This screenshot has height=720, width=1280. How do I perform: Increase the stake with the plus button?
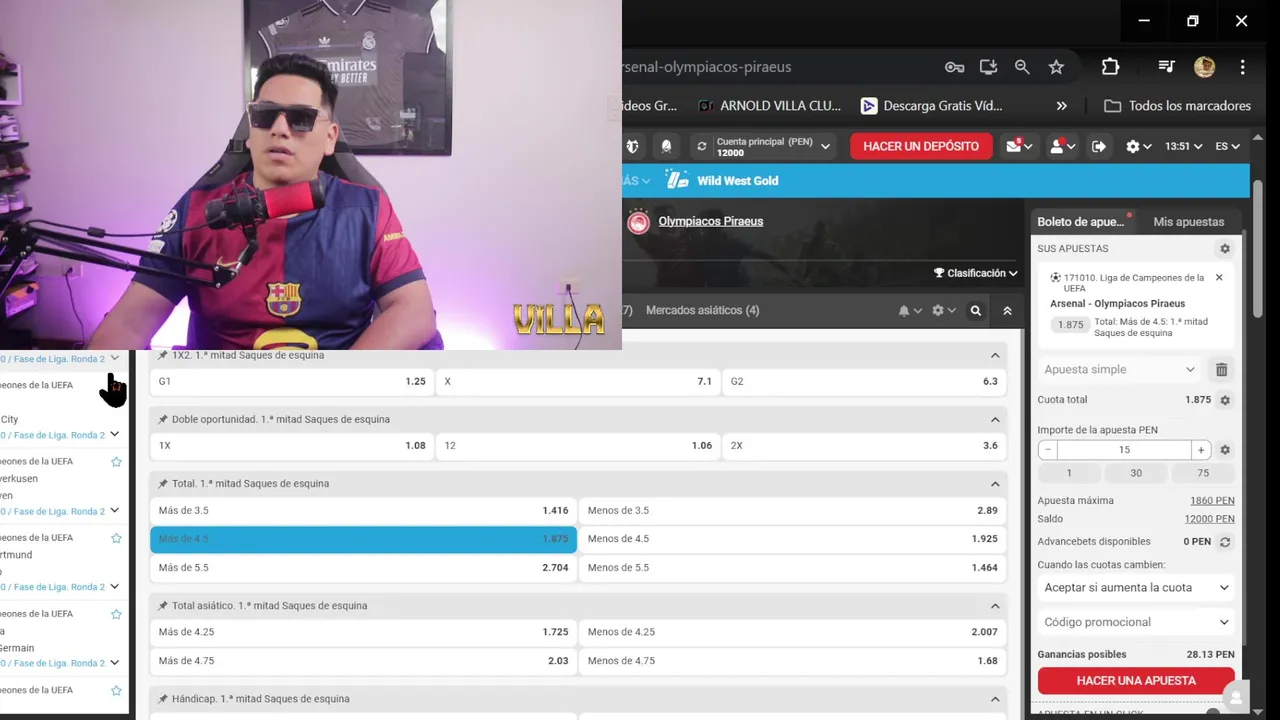pyautogui.click(x=1201, y=450)
